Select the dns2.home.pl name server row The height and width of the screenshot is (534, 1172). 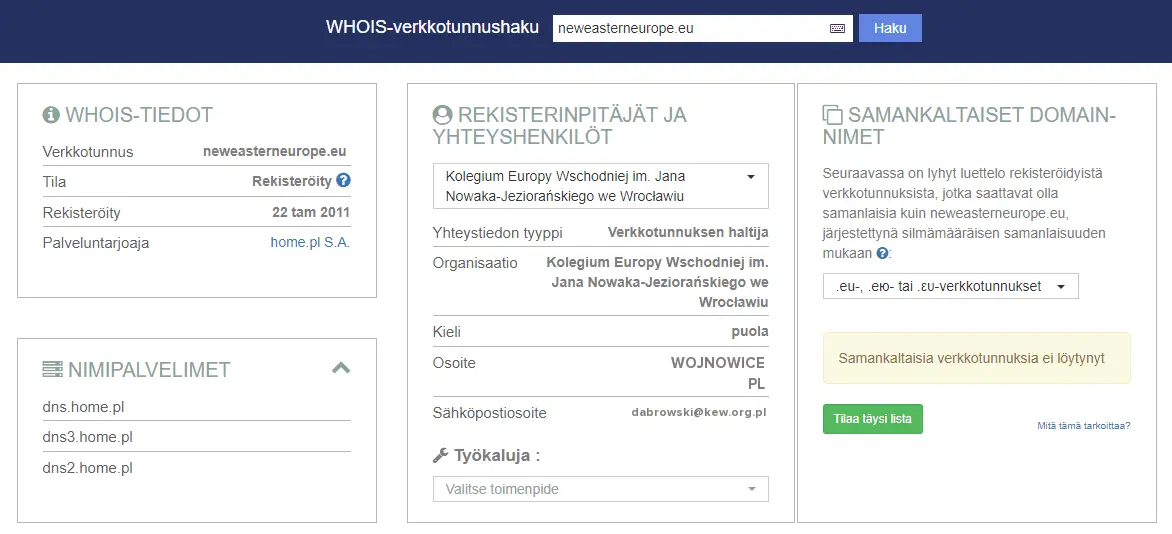coord(197,468)
